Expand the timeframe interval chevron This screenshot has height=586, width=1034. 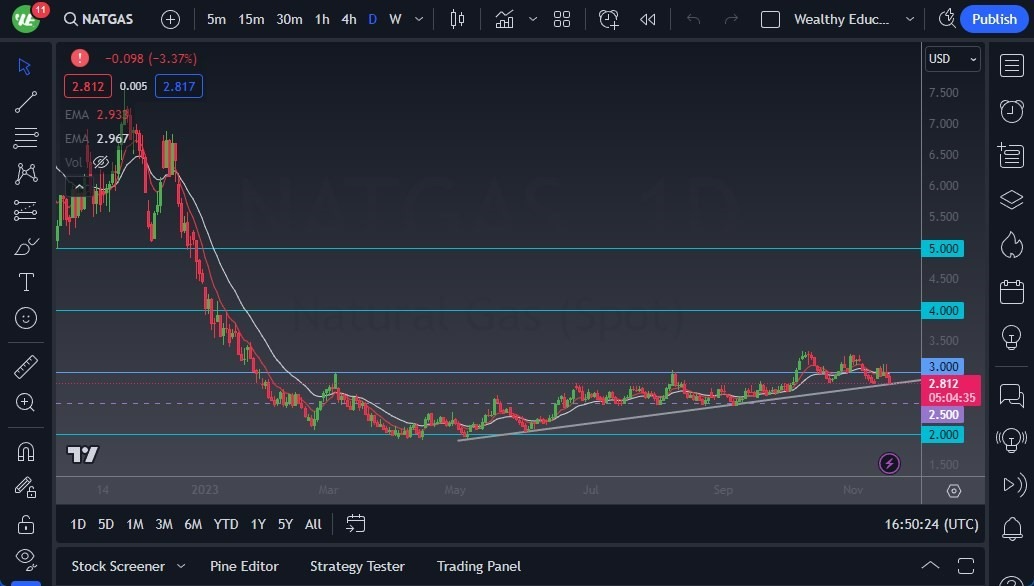click(419, 19)
